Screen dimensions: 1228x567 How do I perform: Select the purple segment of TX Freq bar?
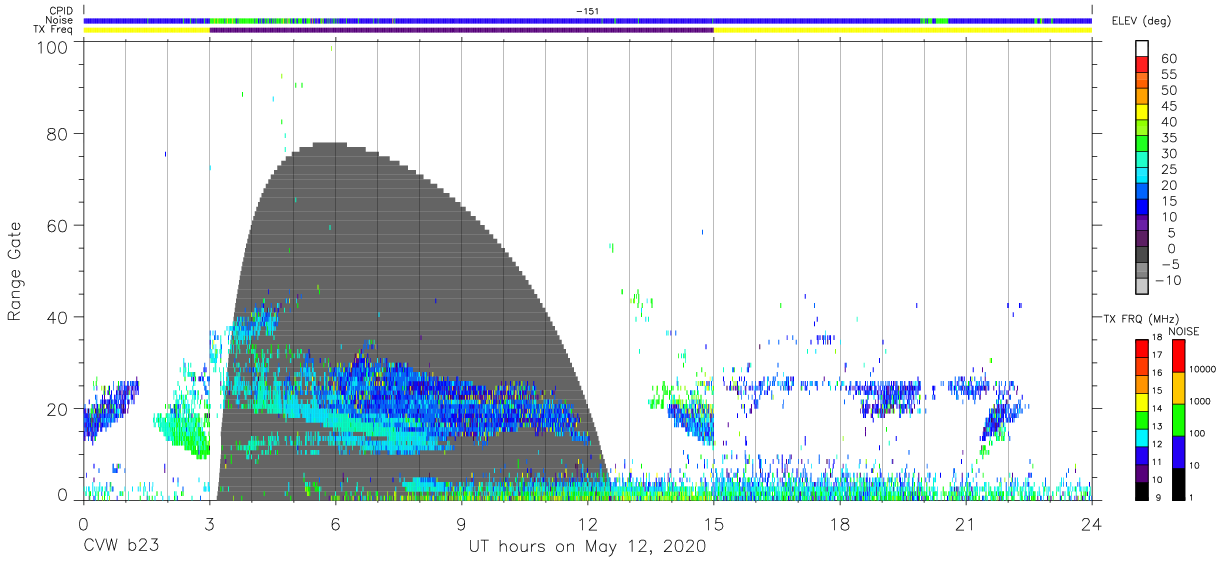(x=461, y=30)
